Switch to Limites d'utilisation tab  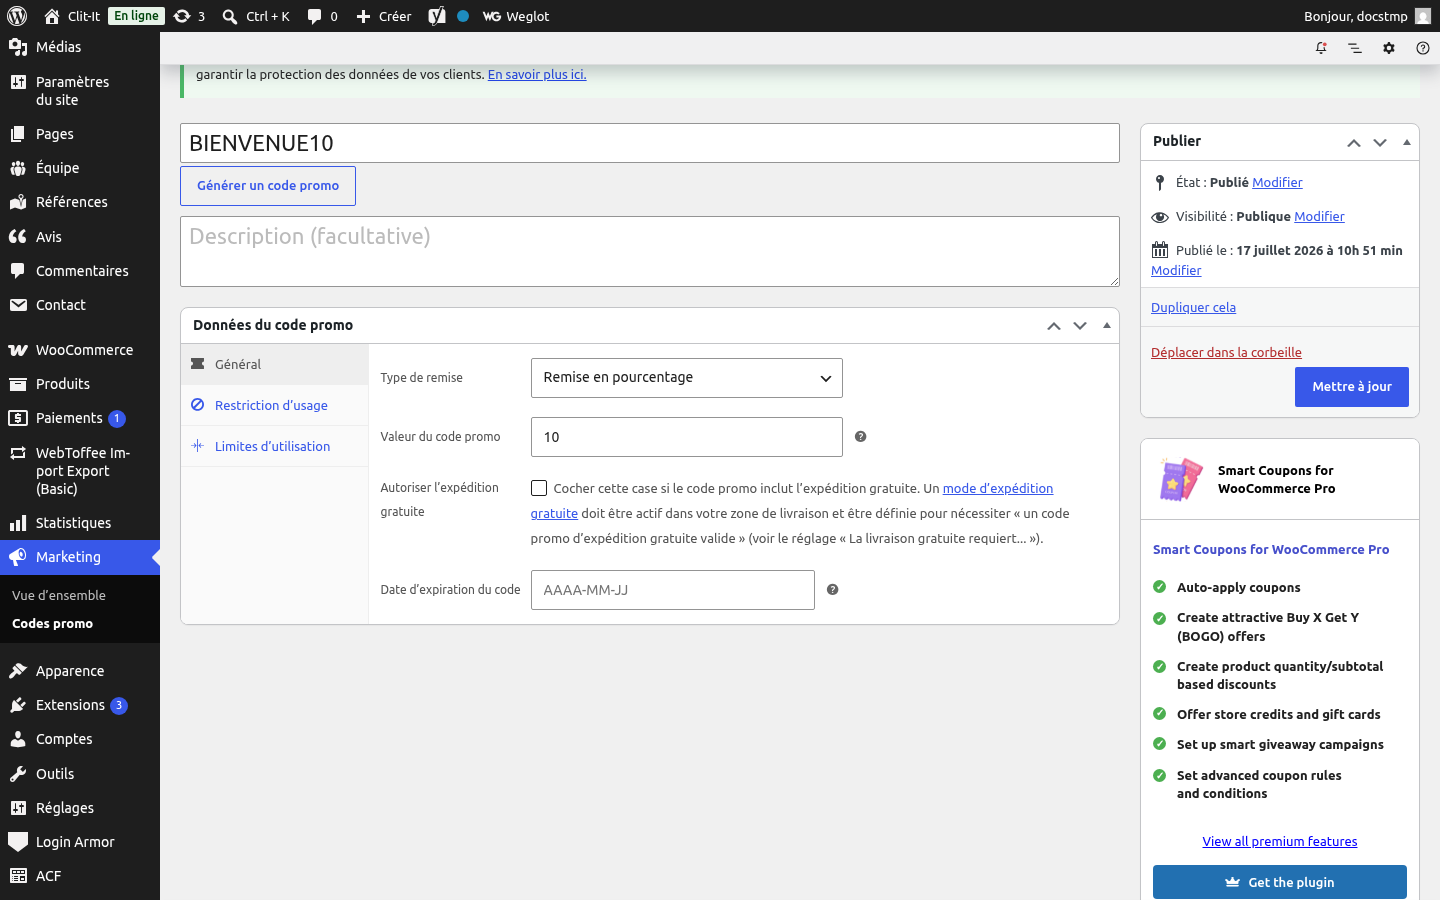point(275,446)
